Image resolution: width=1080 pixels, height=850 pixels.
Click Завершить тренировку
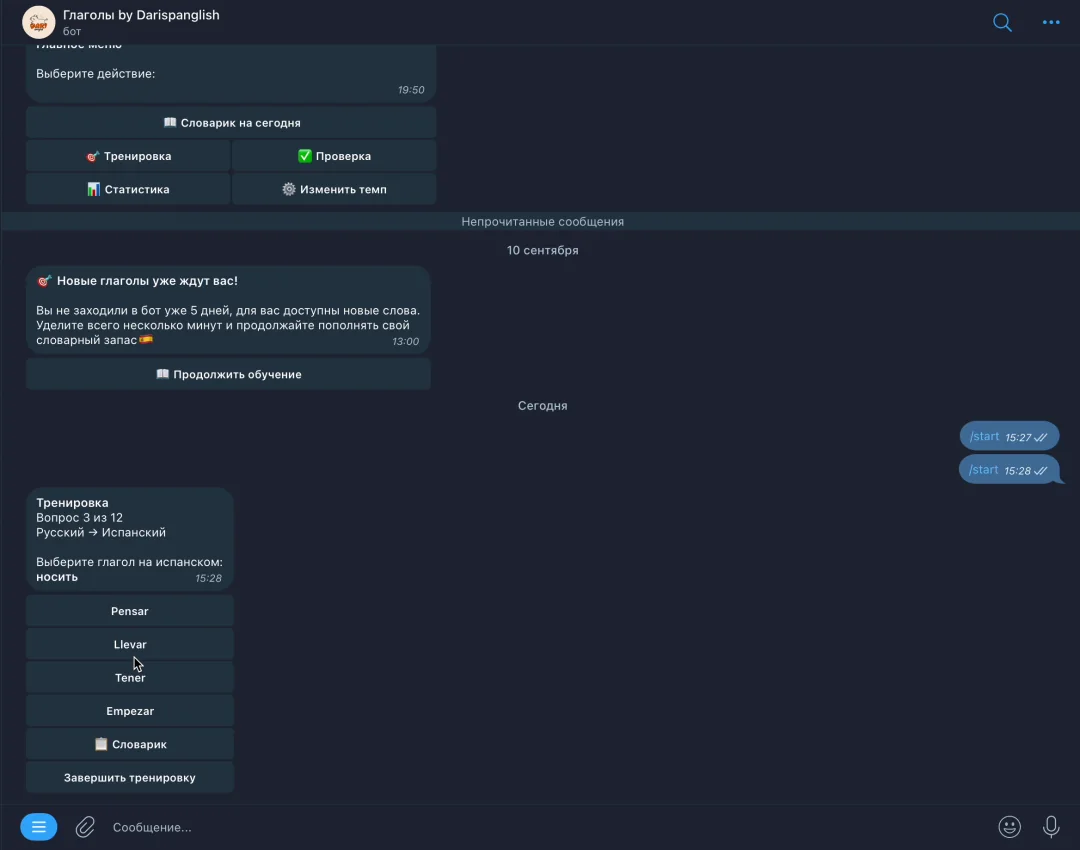129,778
